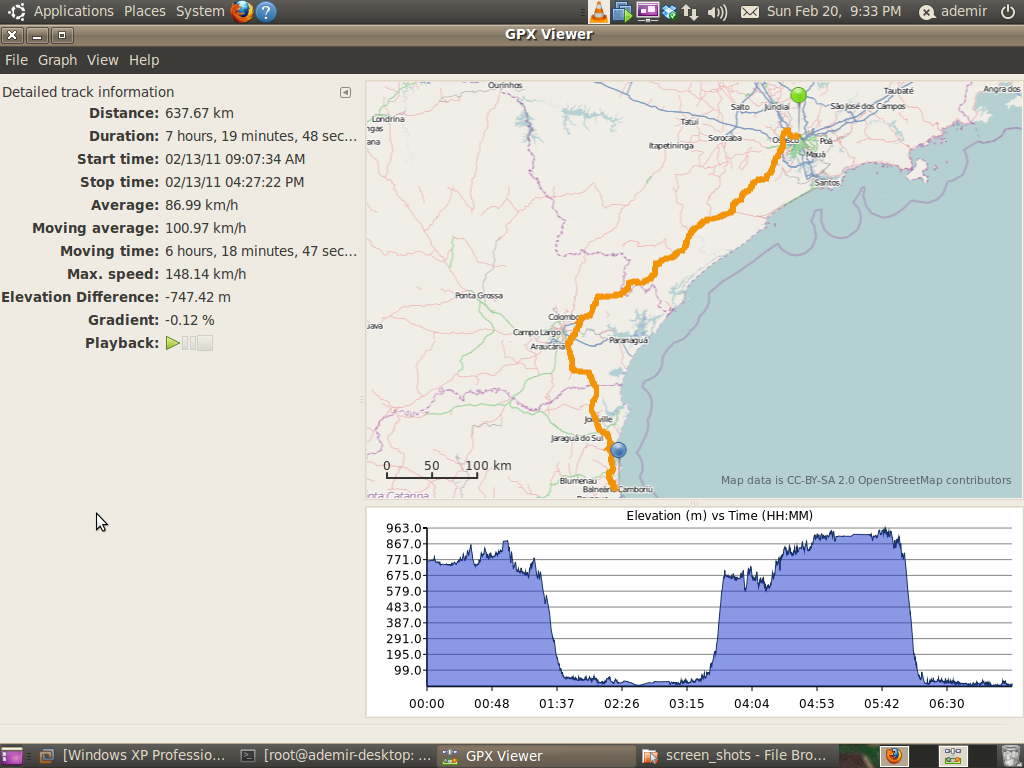Open the Graph menu

[57, 60]
